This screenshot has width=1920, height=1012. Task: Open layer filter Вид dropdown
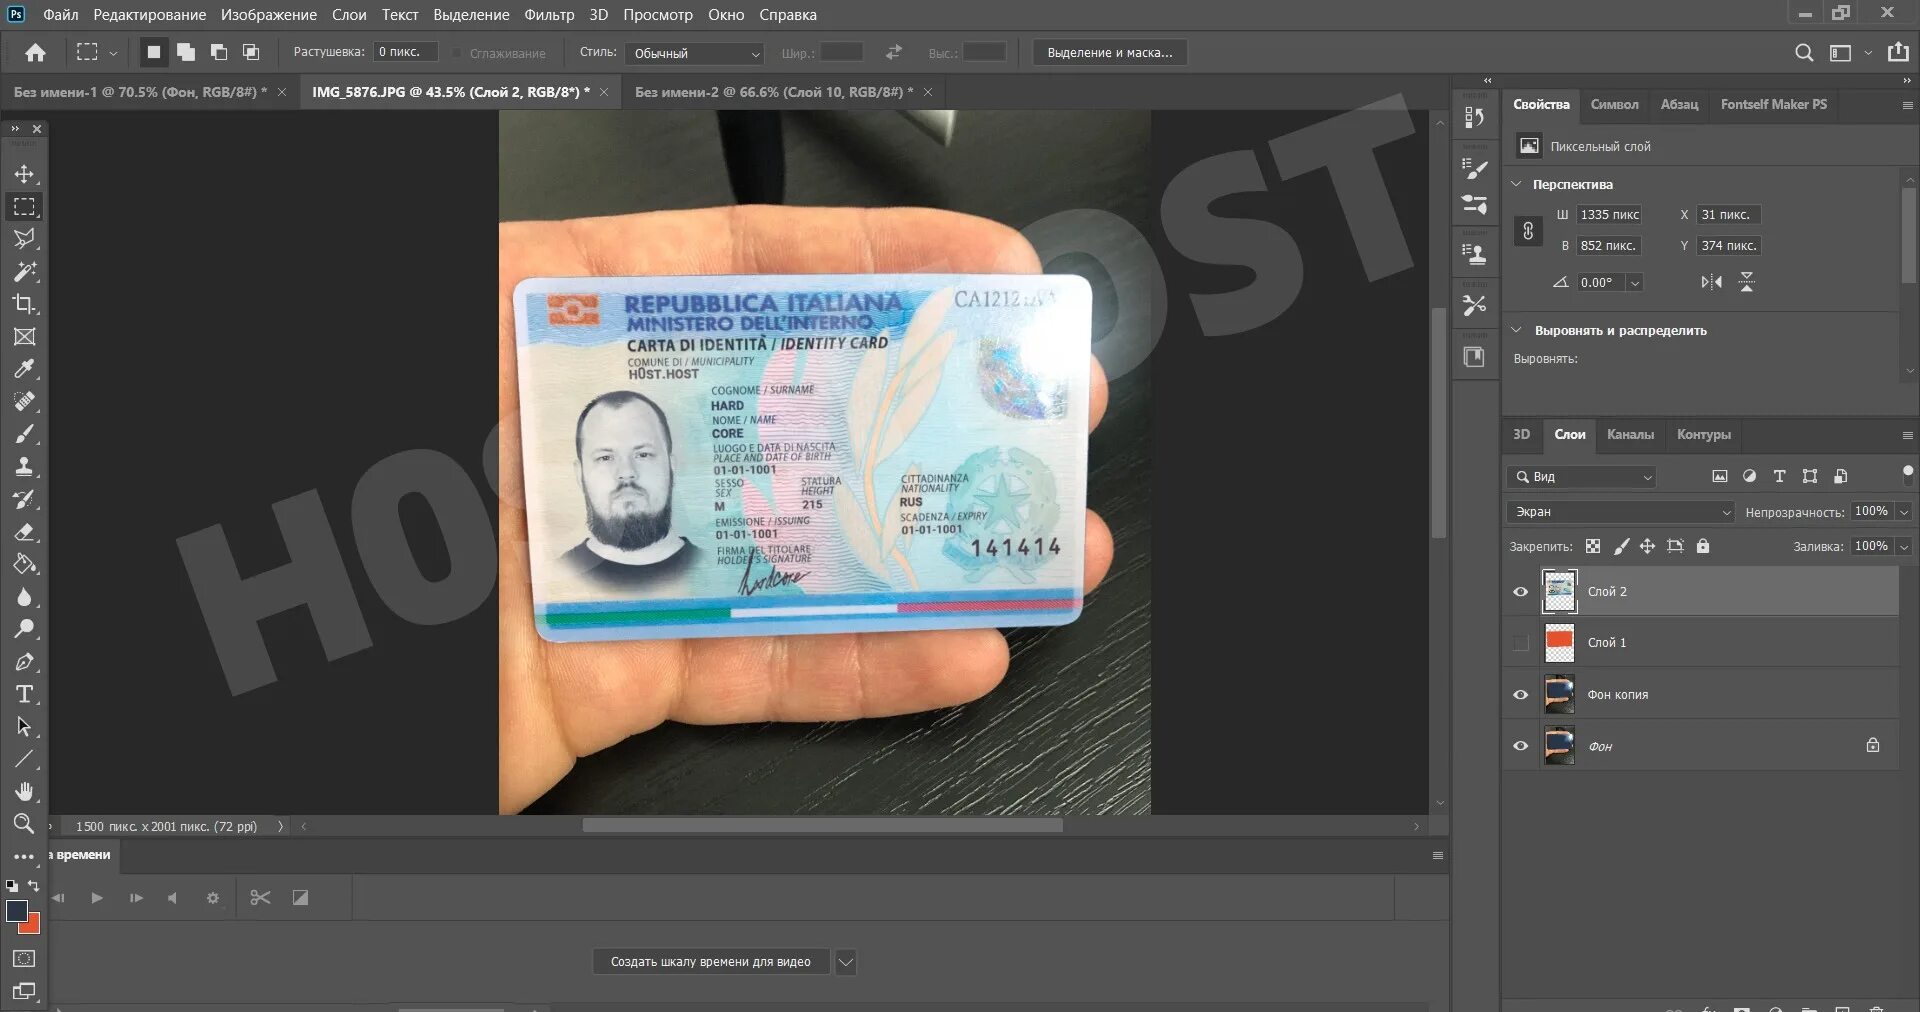pos(1582,477)
